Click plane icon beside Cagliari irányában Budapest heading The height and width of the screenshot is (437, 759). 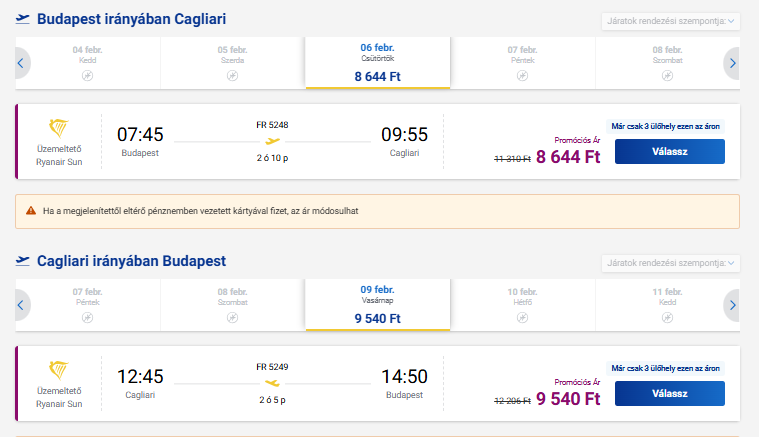click(22, 261)
